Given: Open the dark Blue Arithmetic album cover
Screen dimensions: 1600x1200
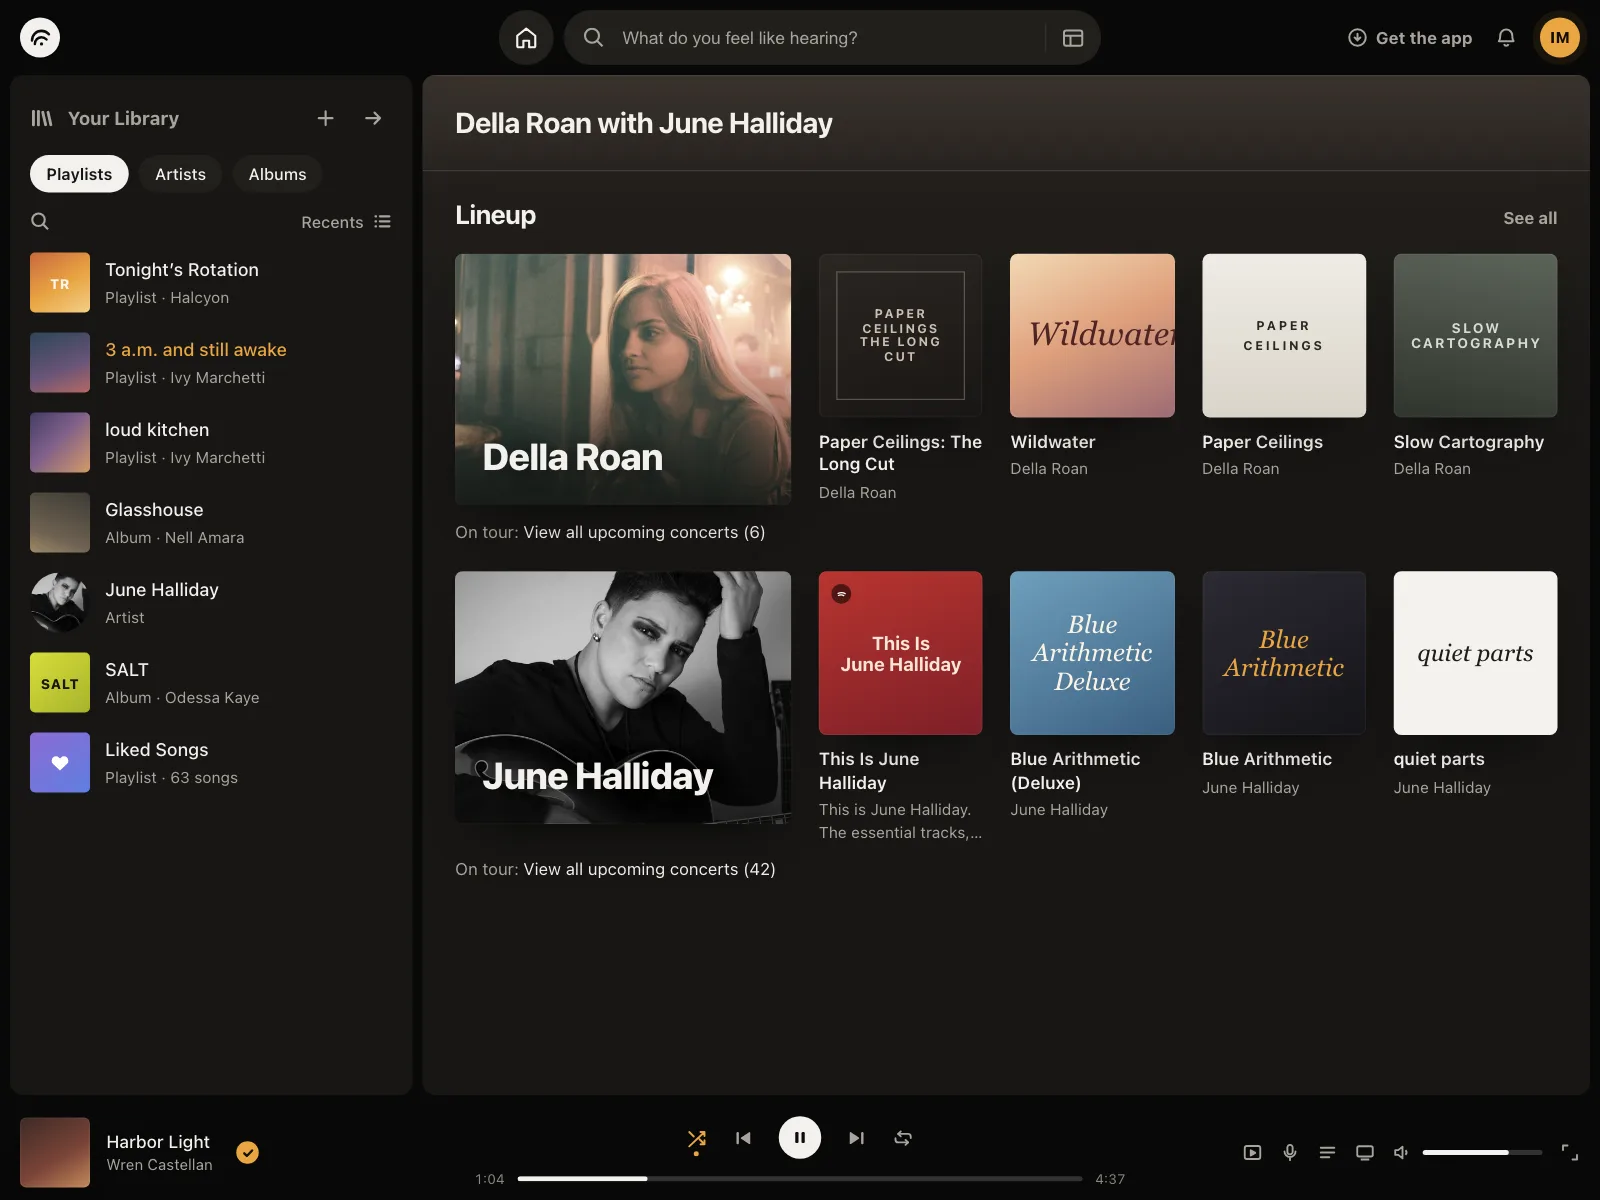Looking at the screenshot, I should (x=1284, y=653).
